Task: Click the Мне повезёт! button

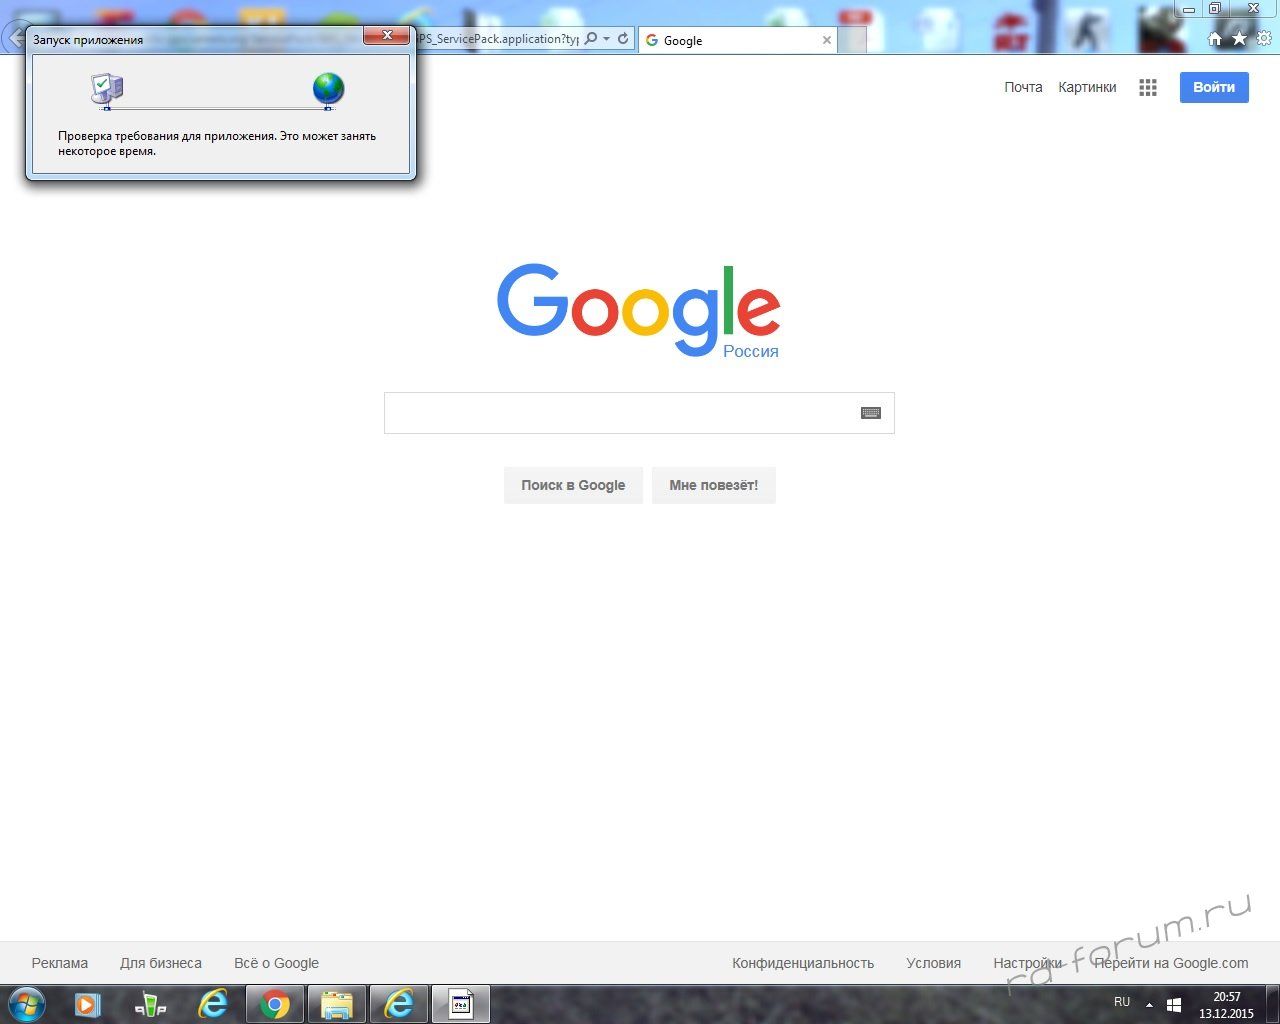Action: [714, 485]
